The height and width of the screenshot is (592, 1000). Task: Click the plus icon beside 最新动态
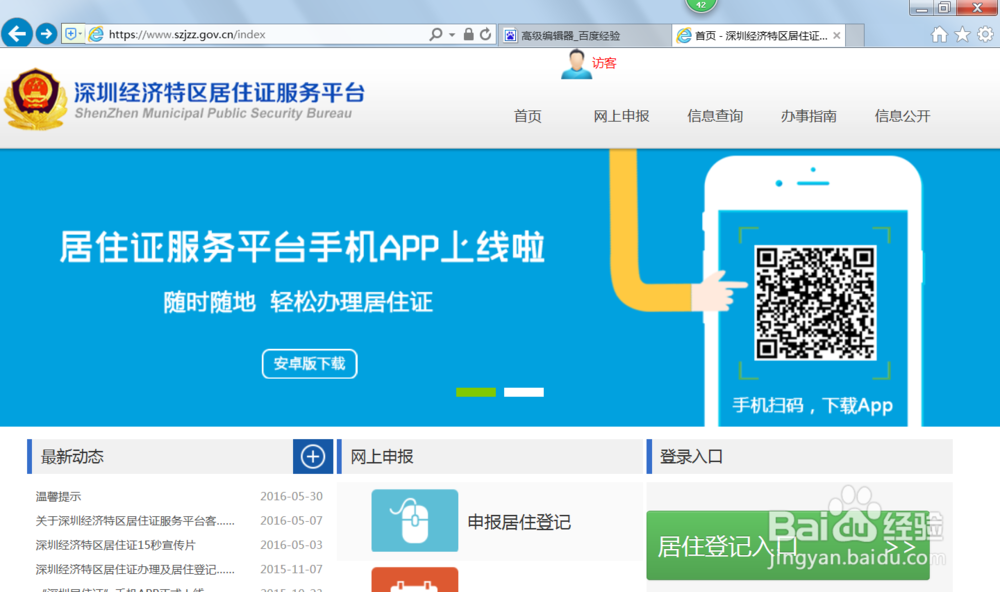tap(312, 457)
